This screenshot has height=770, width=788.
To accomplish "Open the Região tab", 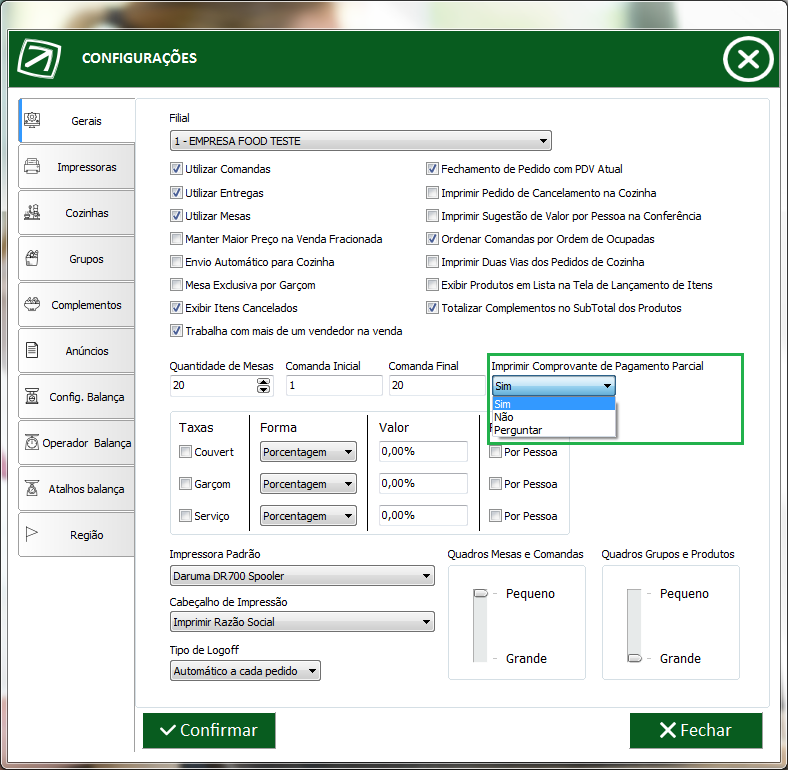I will pyautogui.click(x=76, y=535).
